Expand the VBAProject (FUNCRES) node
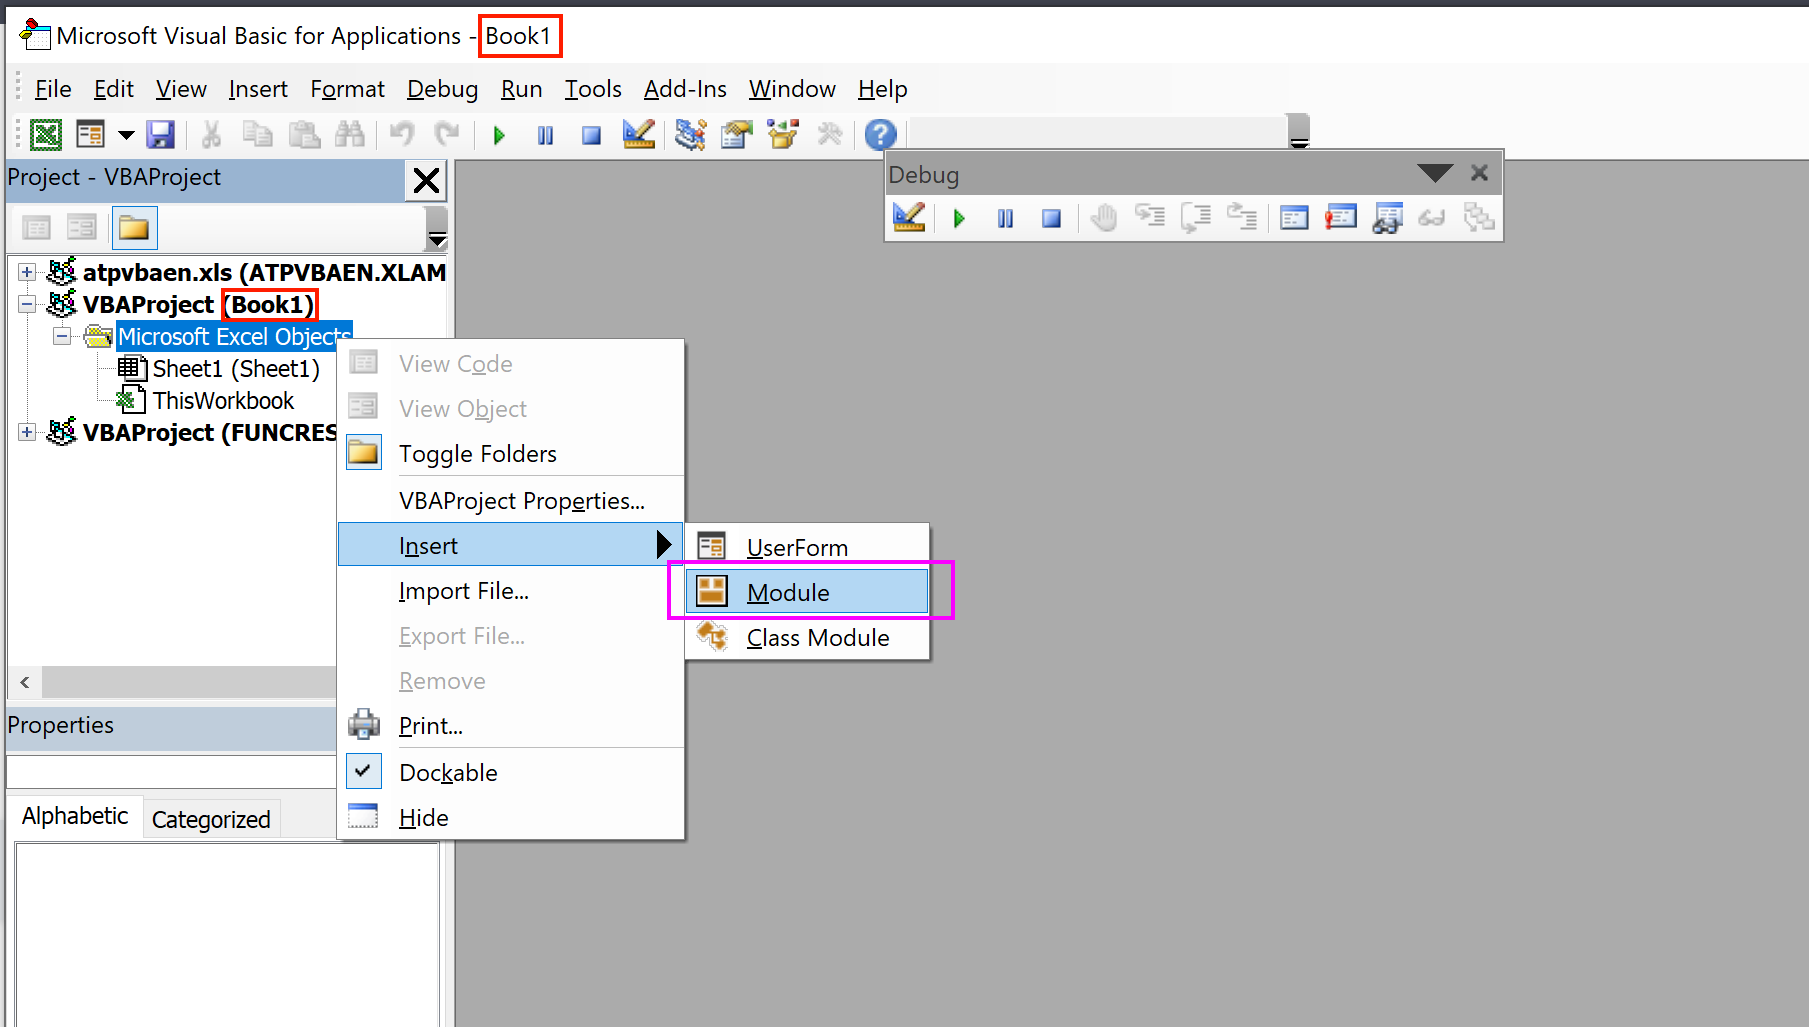Screen dimensions: 1809x1027 [x=27, y=432]
